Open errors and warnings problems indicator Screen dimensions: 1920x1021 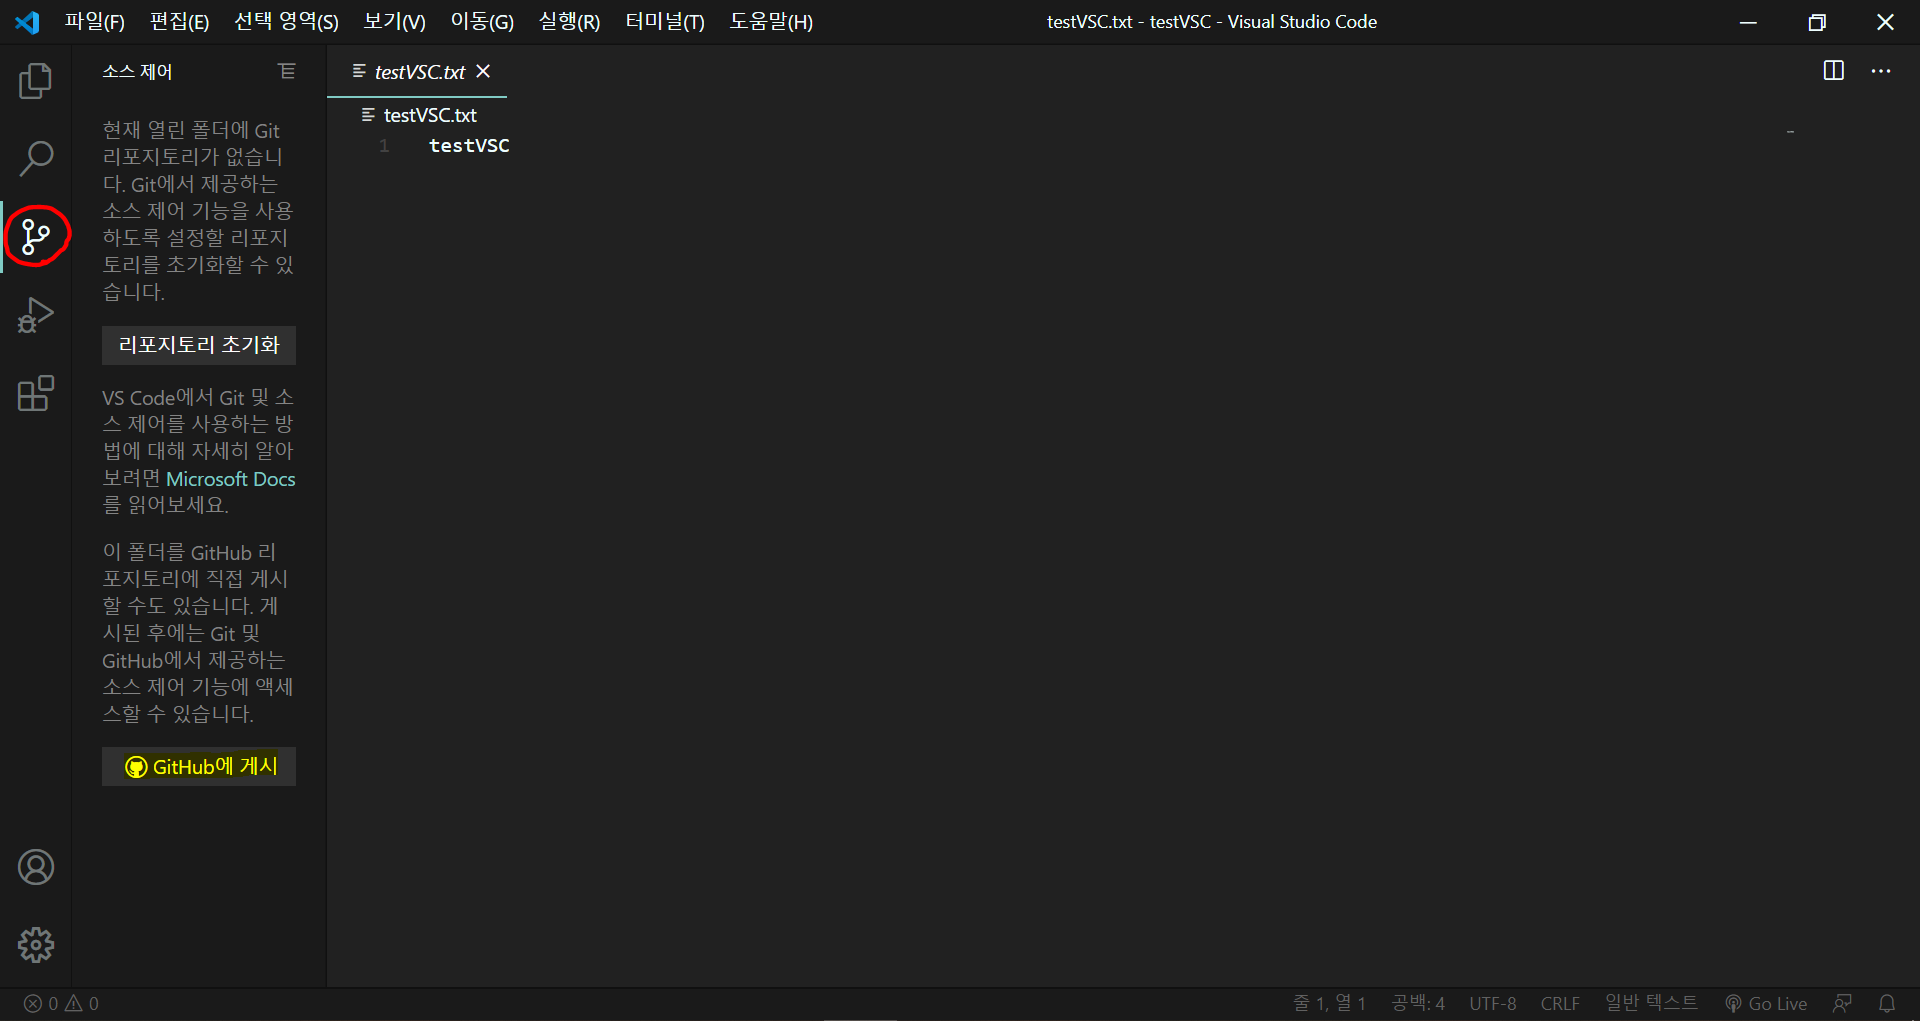click(61, 1003)
